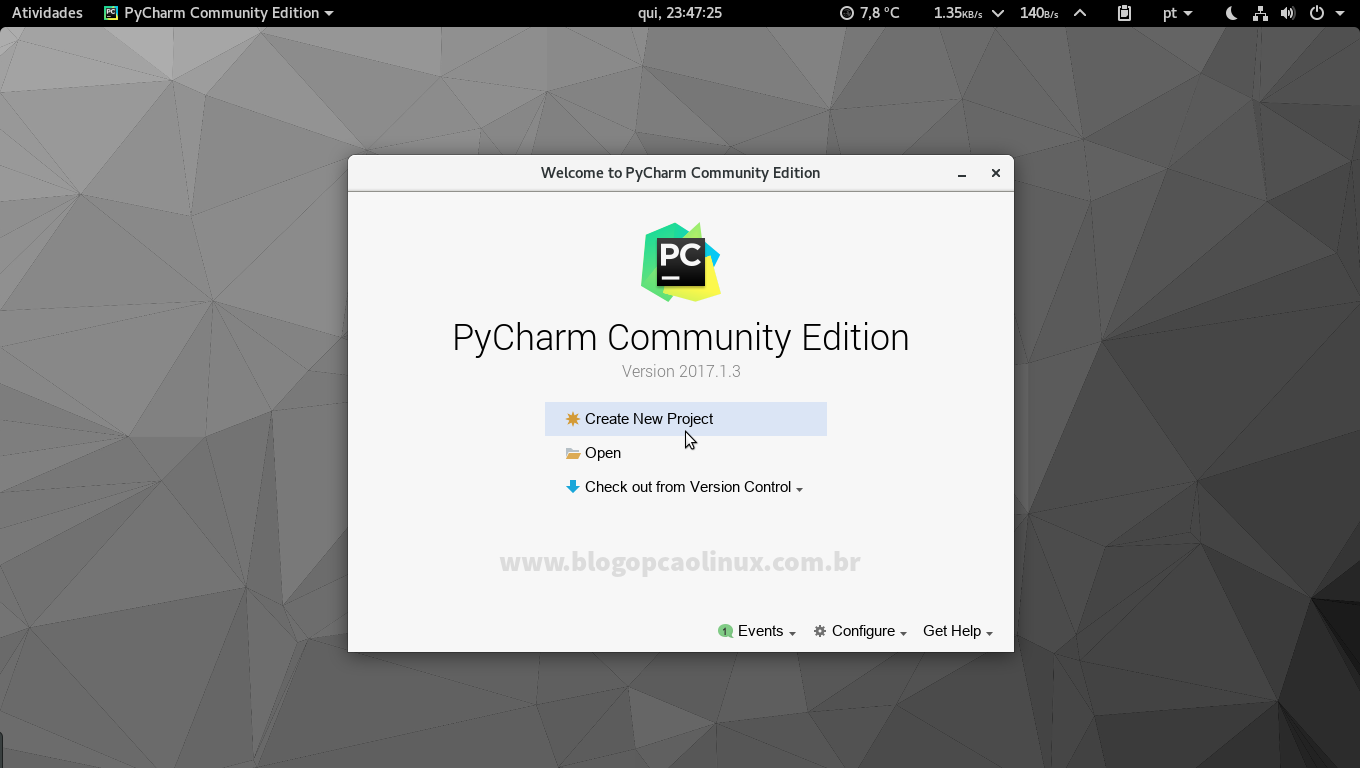Click the Create New Project option
The height and width of the screenshot is (768, 1360).
[x=686, y=419]
